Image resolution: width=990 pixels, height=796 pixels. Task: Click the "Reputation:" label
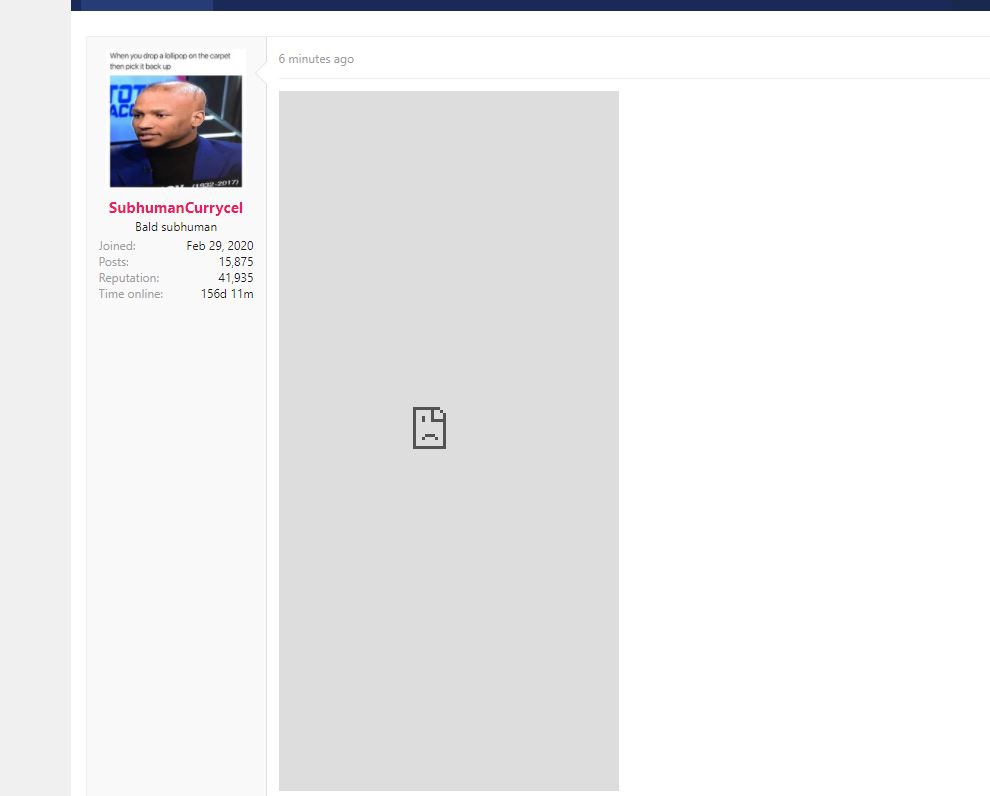(x=129, y=278)
